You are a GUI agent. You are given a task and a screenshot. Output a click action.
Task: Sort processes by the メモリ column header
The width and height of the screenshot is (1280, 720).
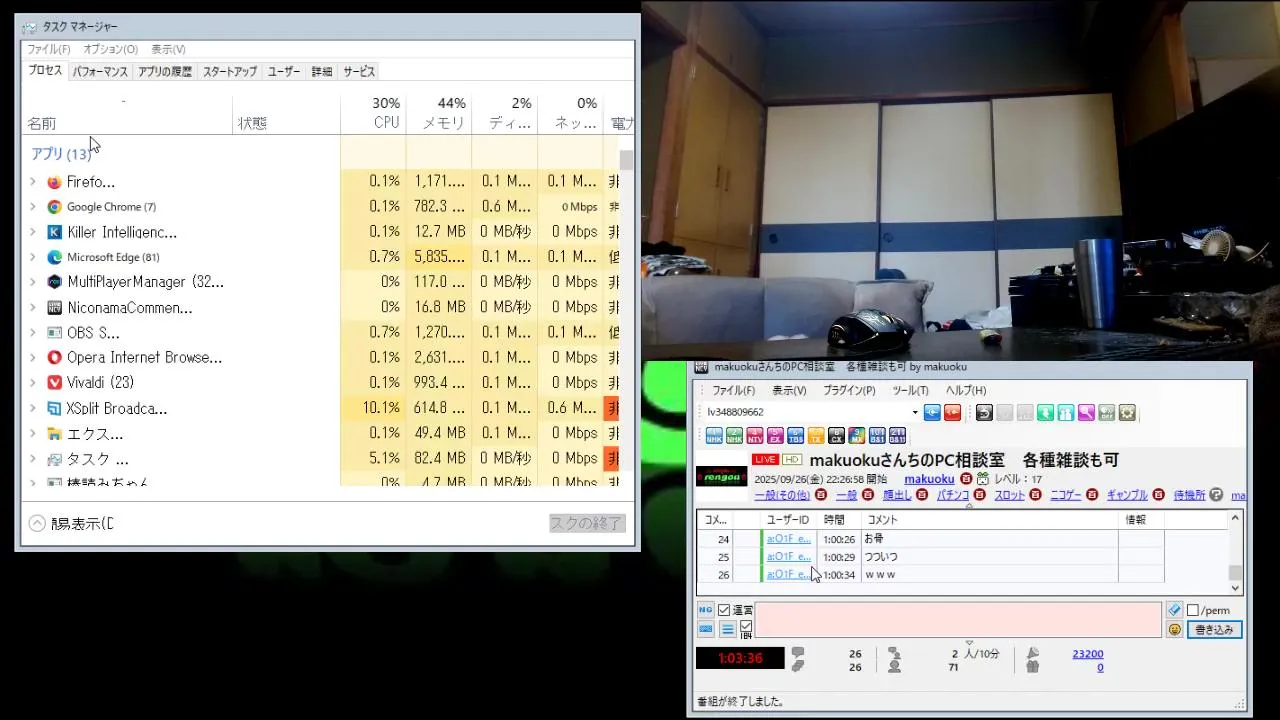click(x=439, y=113)
